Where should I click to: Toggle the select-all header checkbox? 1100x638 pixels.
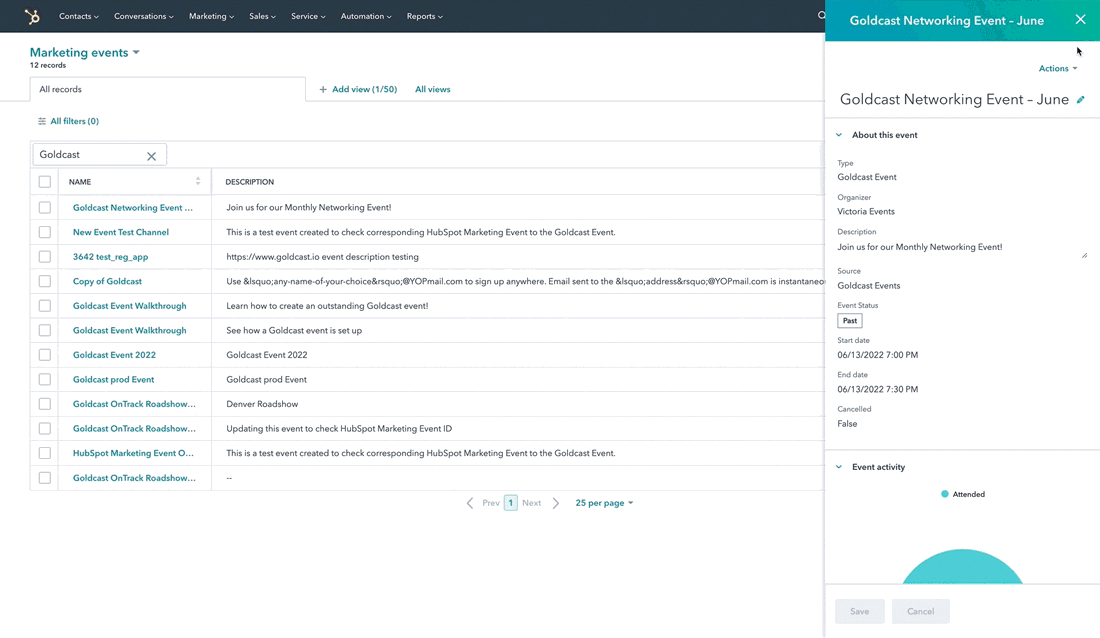point(45,182)
